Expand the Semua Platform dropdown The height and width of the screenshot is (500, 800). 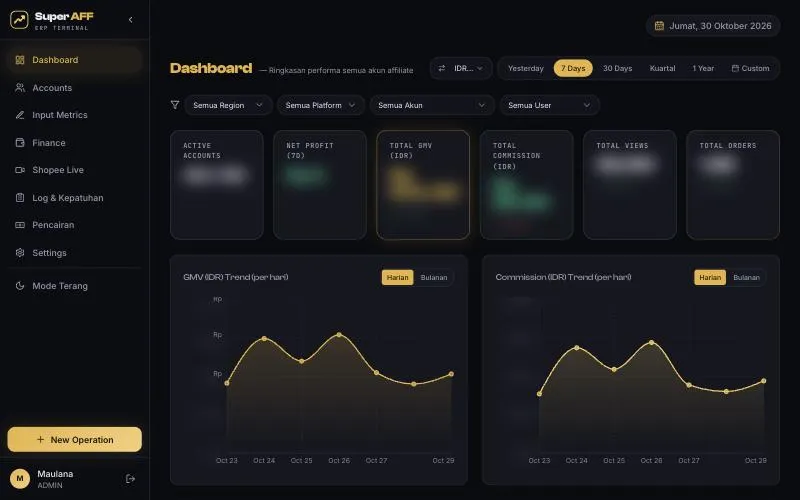(x=320, y=105)
